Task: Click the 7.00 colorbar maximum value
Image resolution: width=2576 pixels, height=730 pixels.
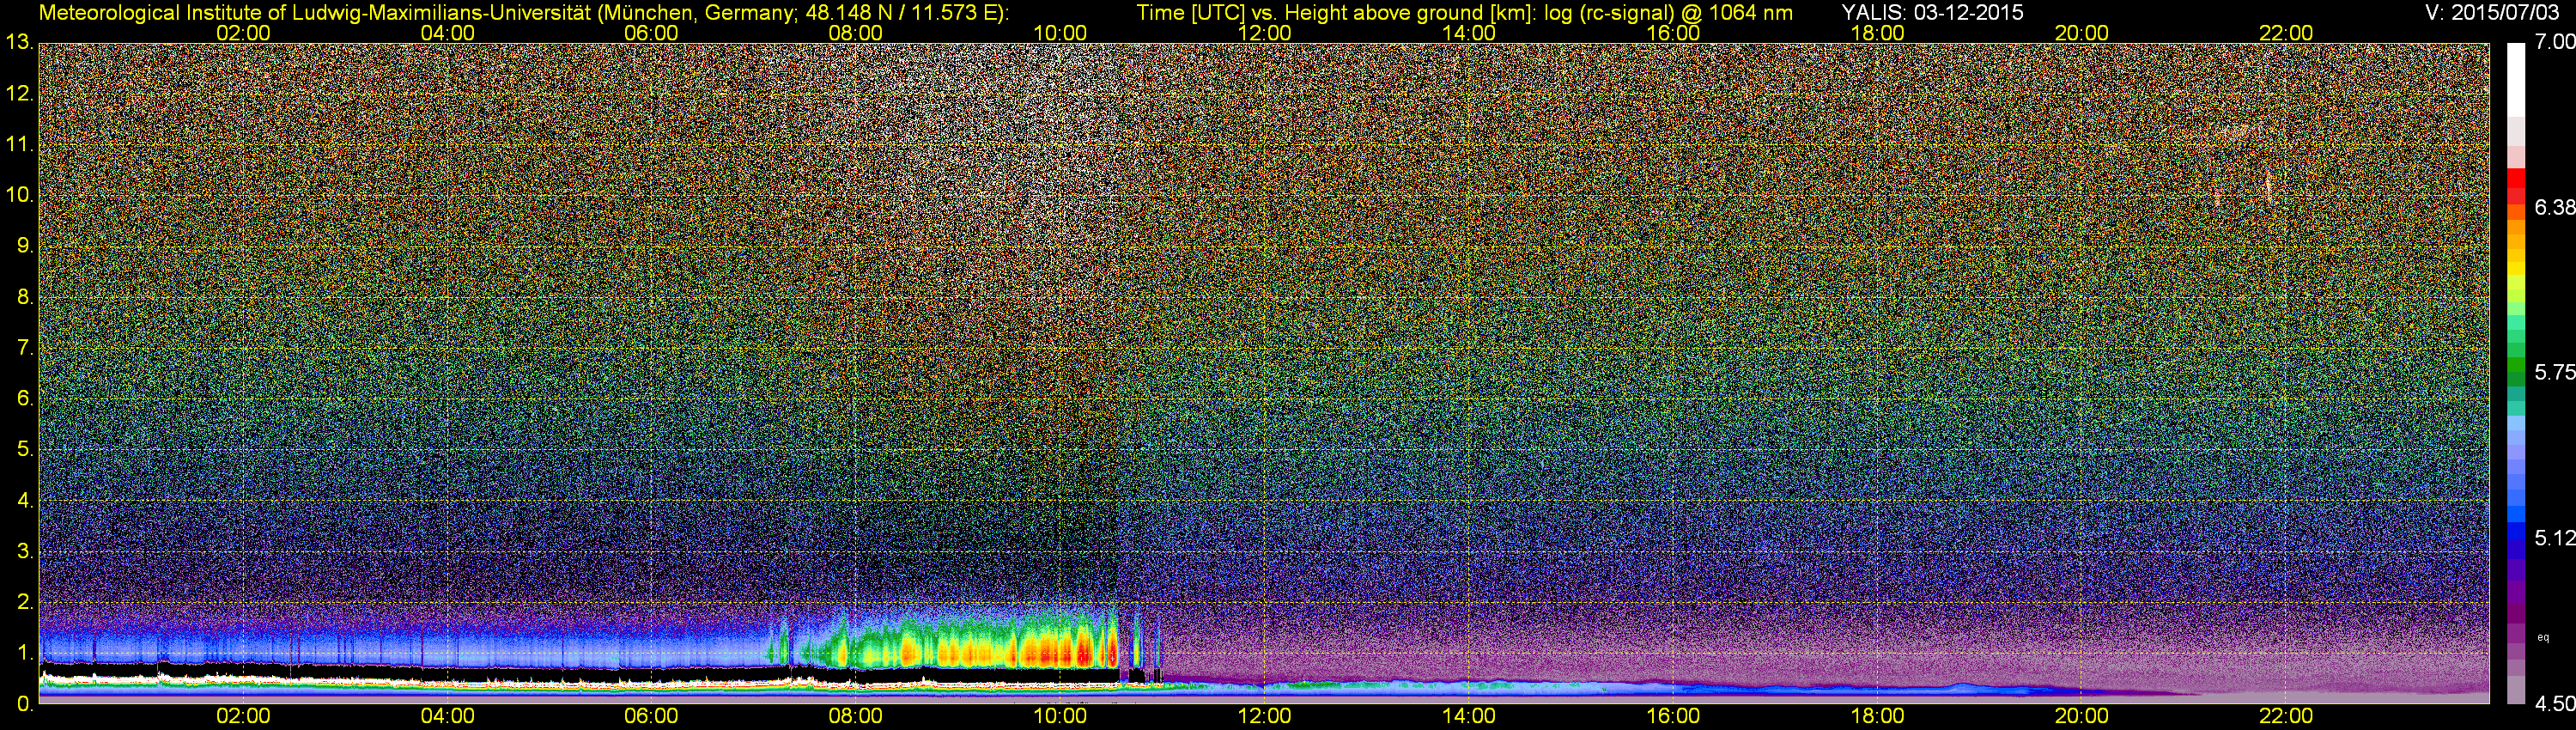Action: [2554, 42]
